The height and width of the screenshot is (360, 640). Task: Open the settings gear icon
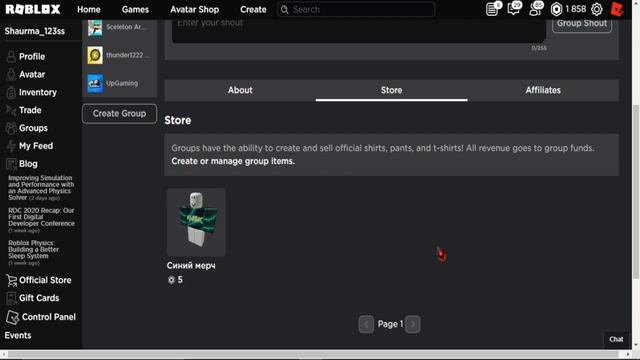click(x=597, y=9)
